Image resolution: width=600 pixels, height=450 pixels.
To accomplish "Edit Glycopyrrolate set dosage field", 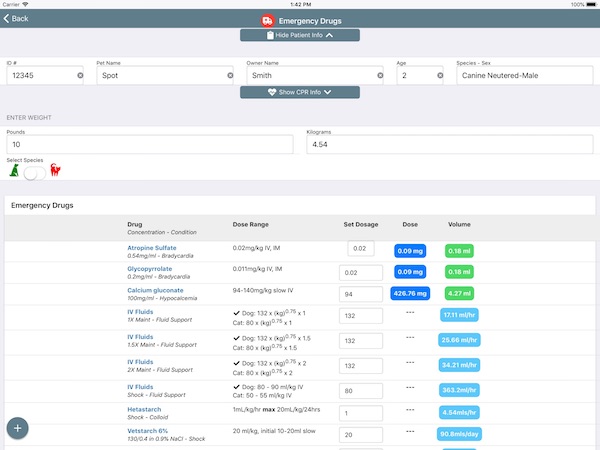I will coord(361,273).
